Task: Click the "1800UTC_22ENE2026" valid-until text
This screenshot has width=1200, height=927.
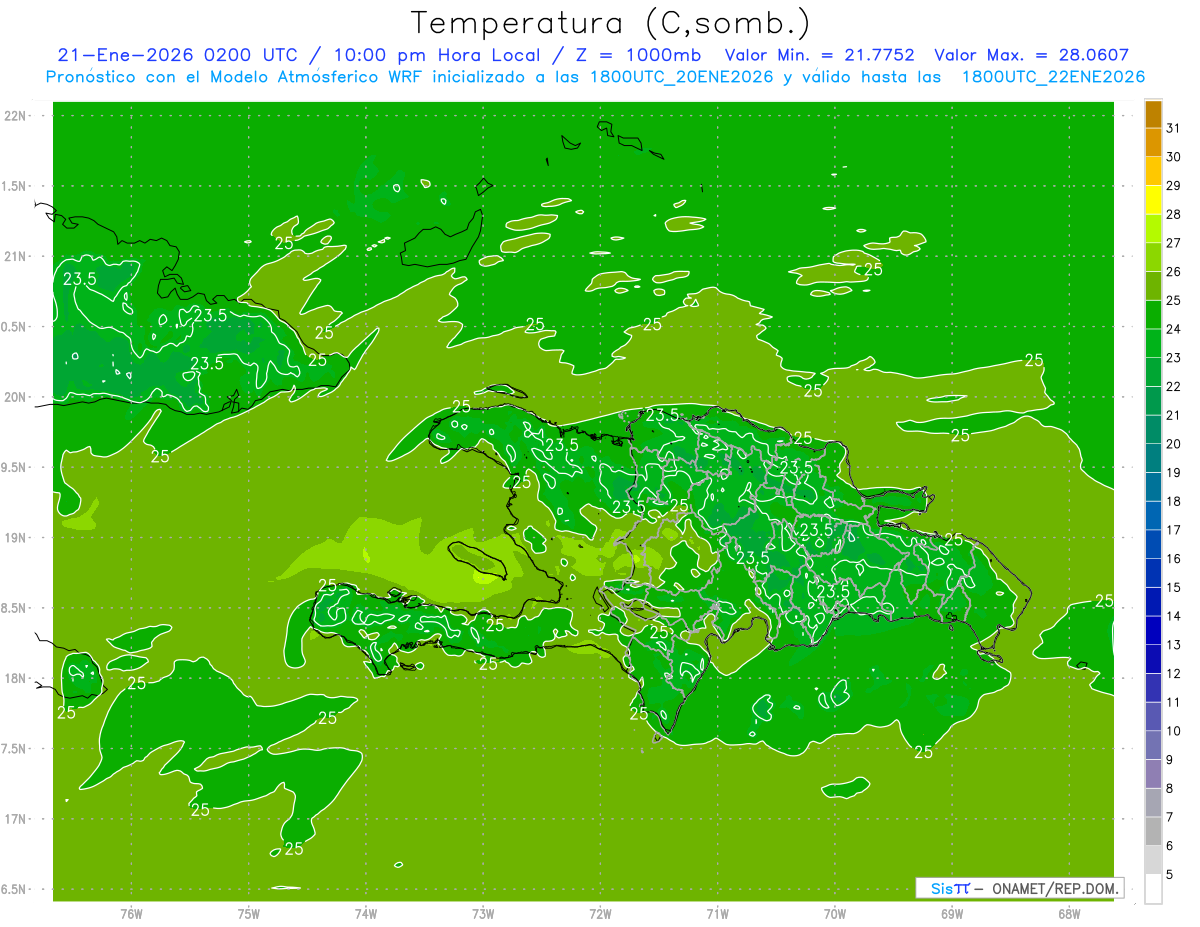Action: 1053,77
